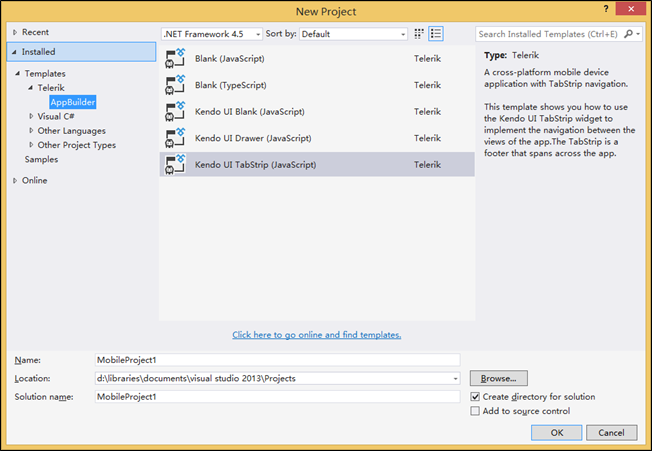
Task: Select AppBuilder in the tree
Action: point(73,102)
